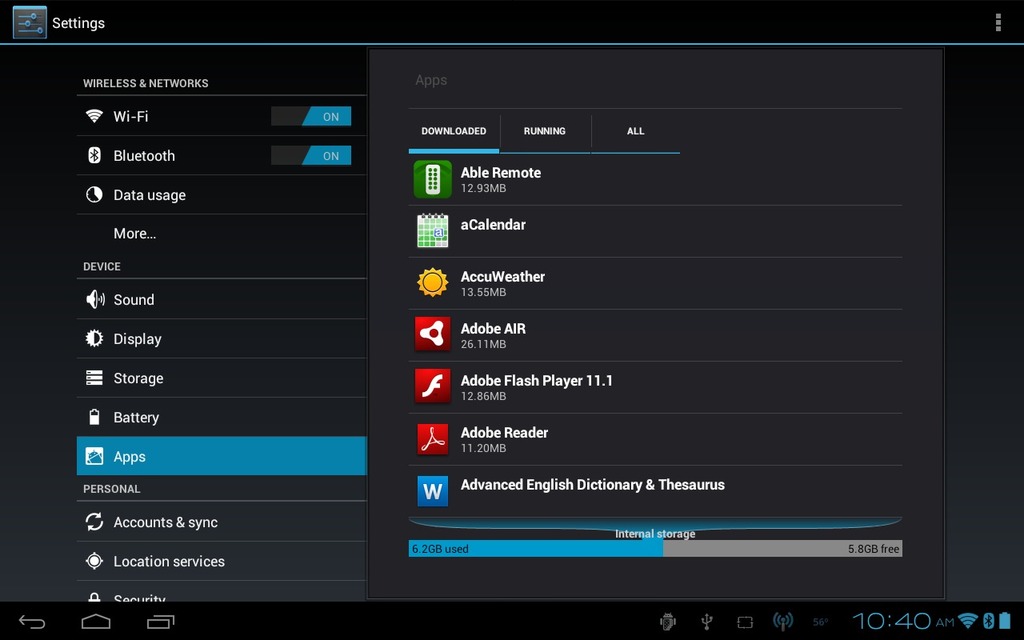The height and width of the screenshot is (640, 1024).
Task: Open the 10:40 AM clock status panel
Action: 903,621
